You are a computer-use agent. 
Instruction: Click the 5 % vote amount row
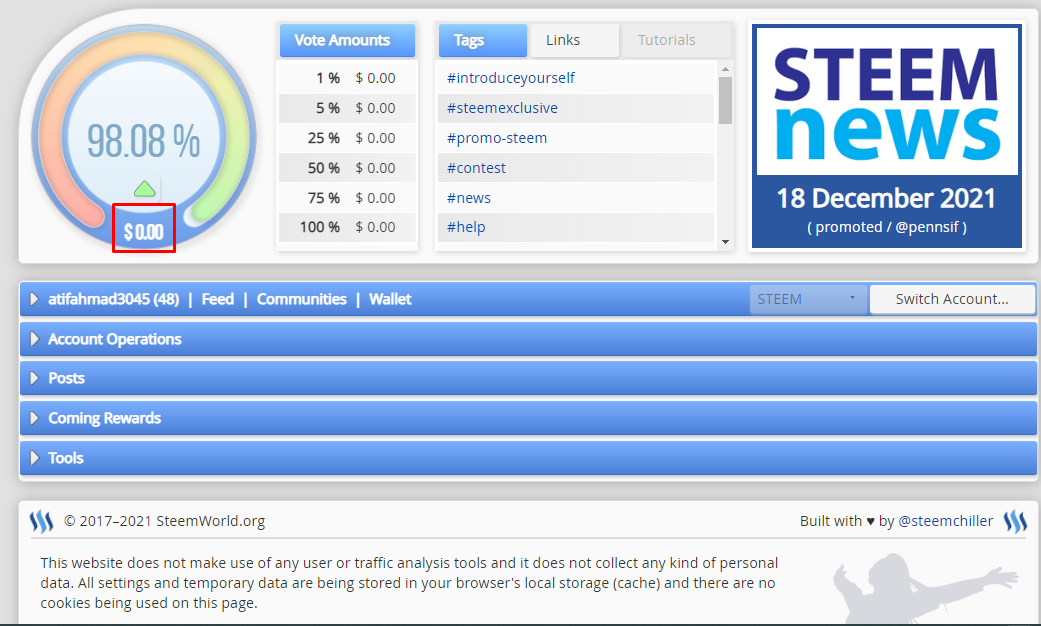[347, 108]
